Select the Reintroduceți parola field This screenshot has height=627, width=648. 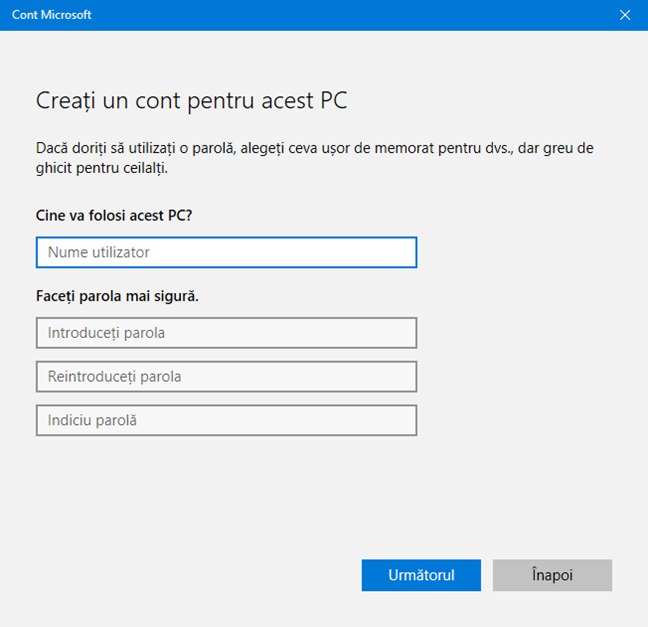click(x=226, y=377)
